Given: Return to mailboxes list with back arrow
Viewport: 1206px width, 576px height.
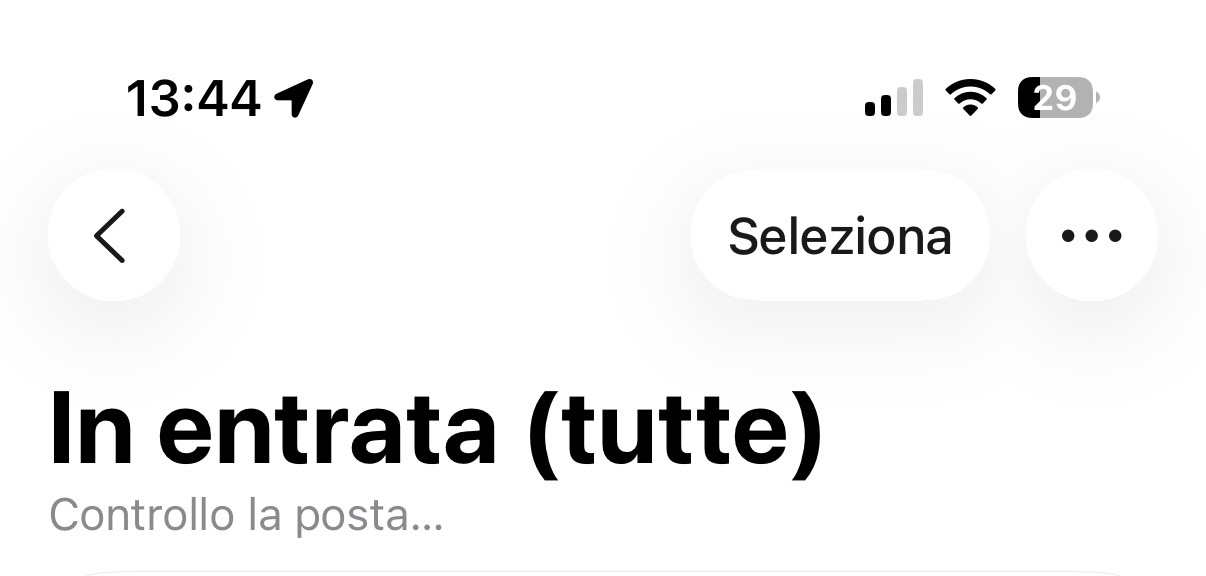Looking at the screenshot, I should point(113,235).
